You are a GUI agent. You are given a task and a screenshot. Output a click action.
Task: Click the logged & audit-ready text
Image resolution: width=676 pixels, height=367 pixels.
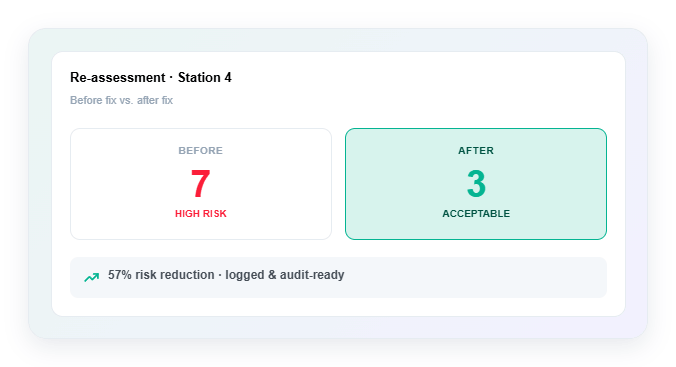pos(285,275)
